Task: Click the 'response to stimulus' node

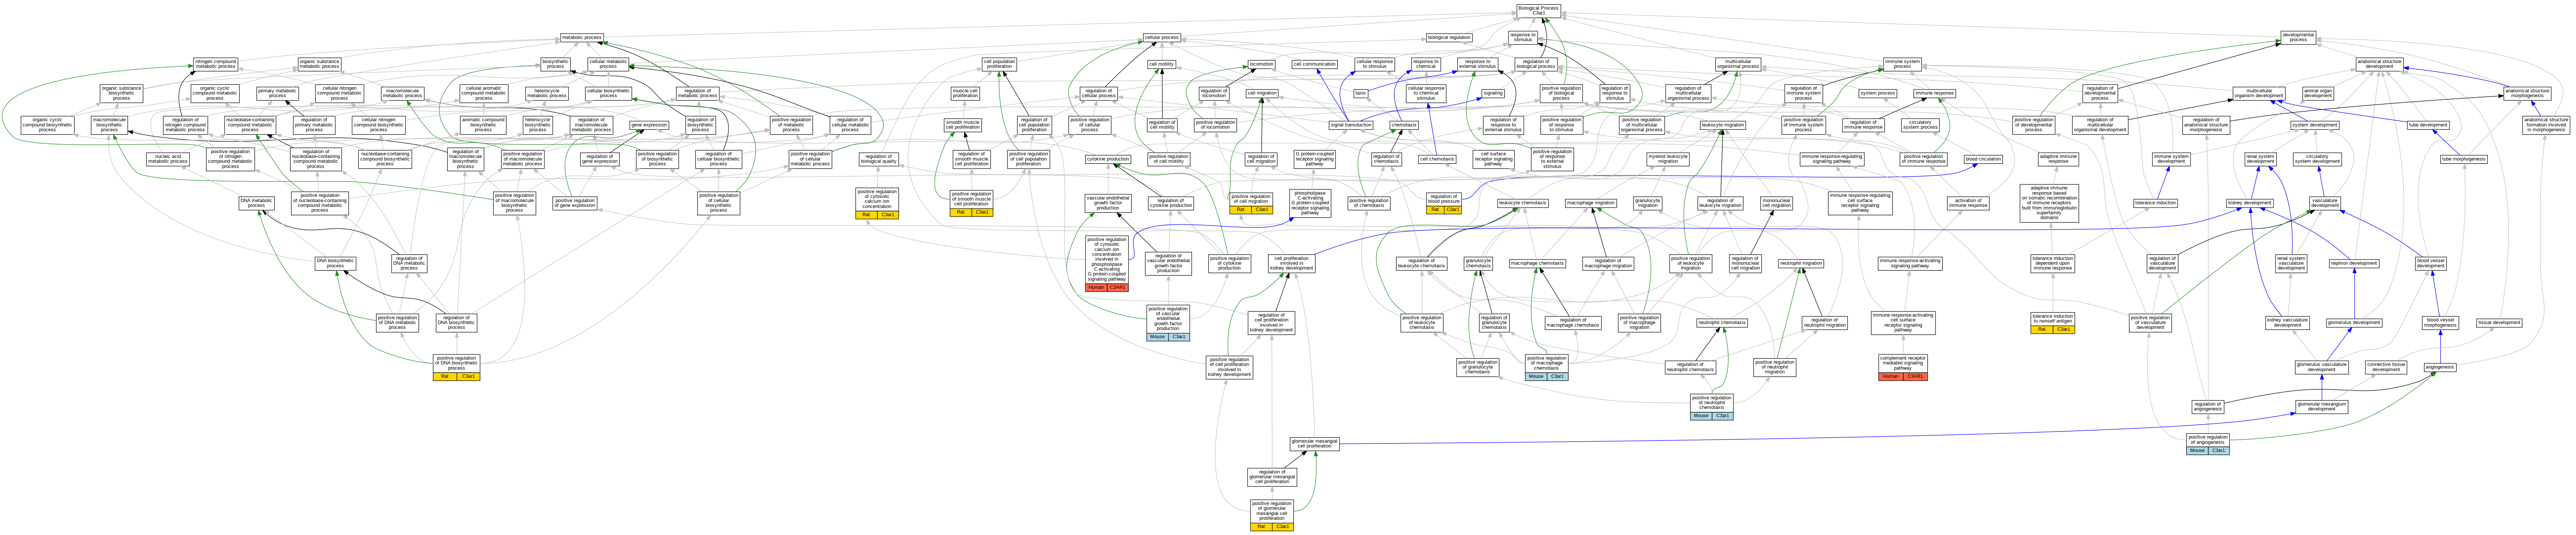Action: click(x=1523, y=37)
